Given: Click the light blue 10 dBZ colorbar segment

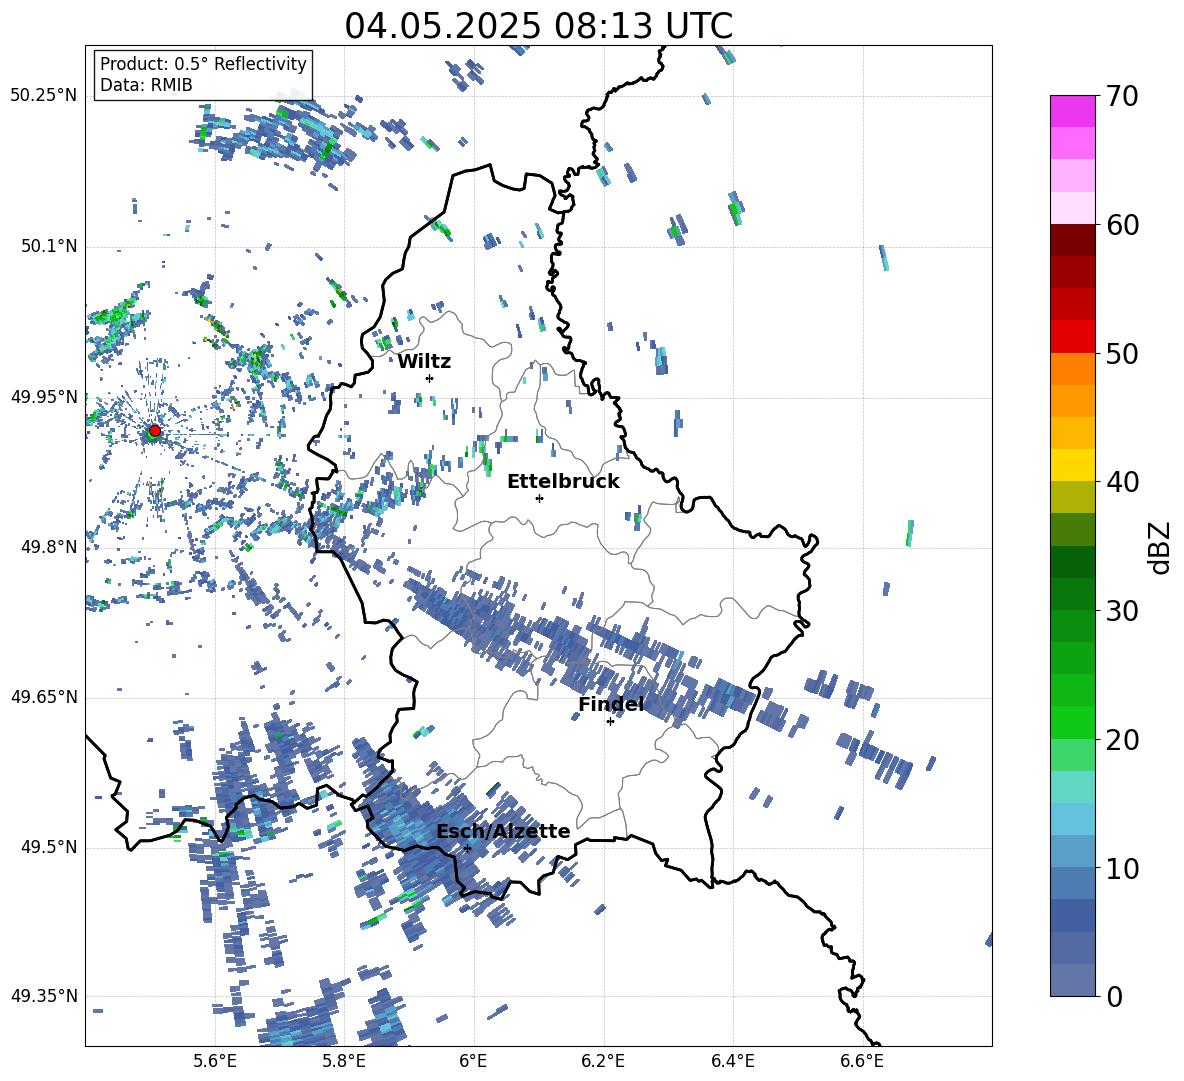Looking at the screenshot, I should point(1072,852).
